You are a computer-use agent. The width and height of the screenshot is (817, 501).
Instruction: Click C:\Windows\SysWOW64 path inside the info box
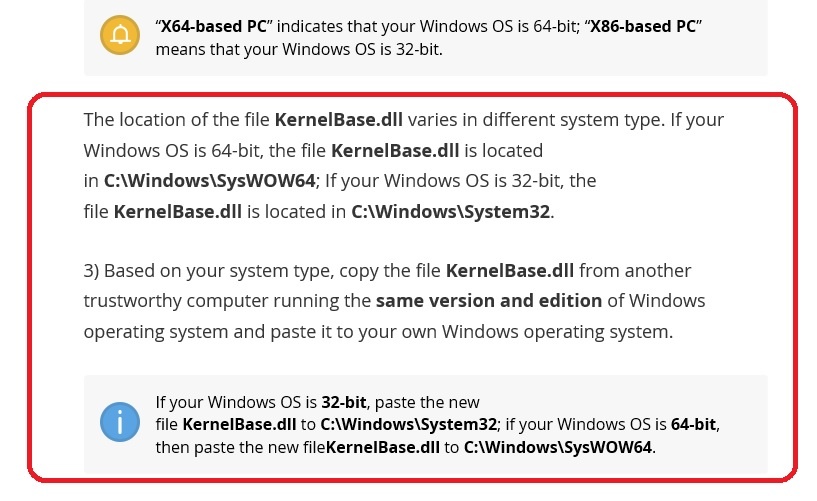(558, 447)
